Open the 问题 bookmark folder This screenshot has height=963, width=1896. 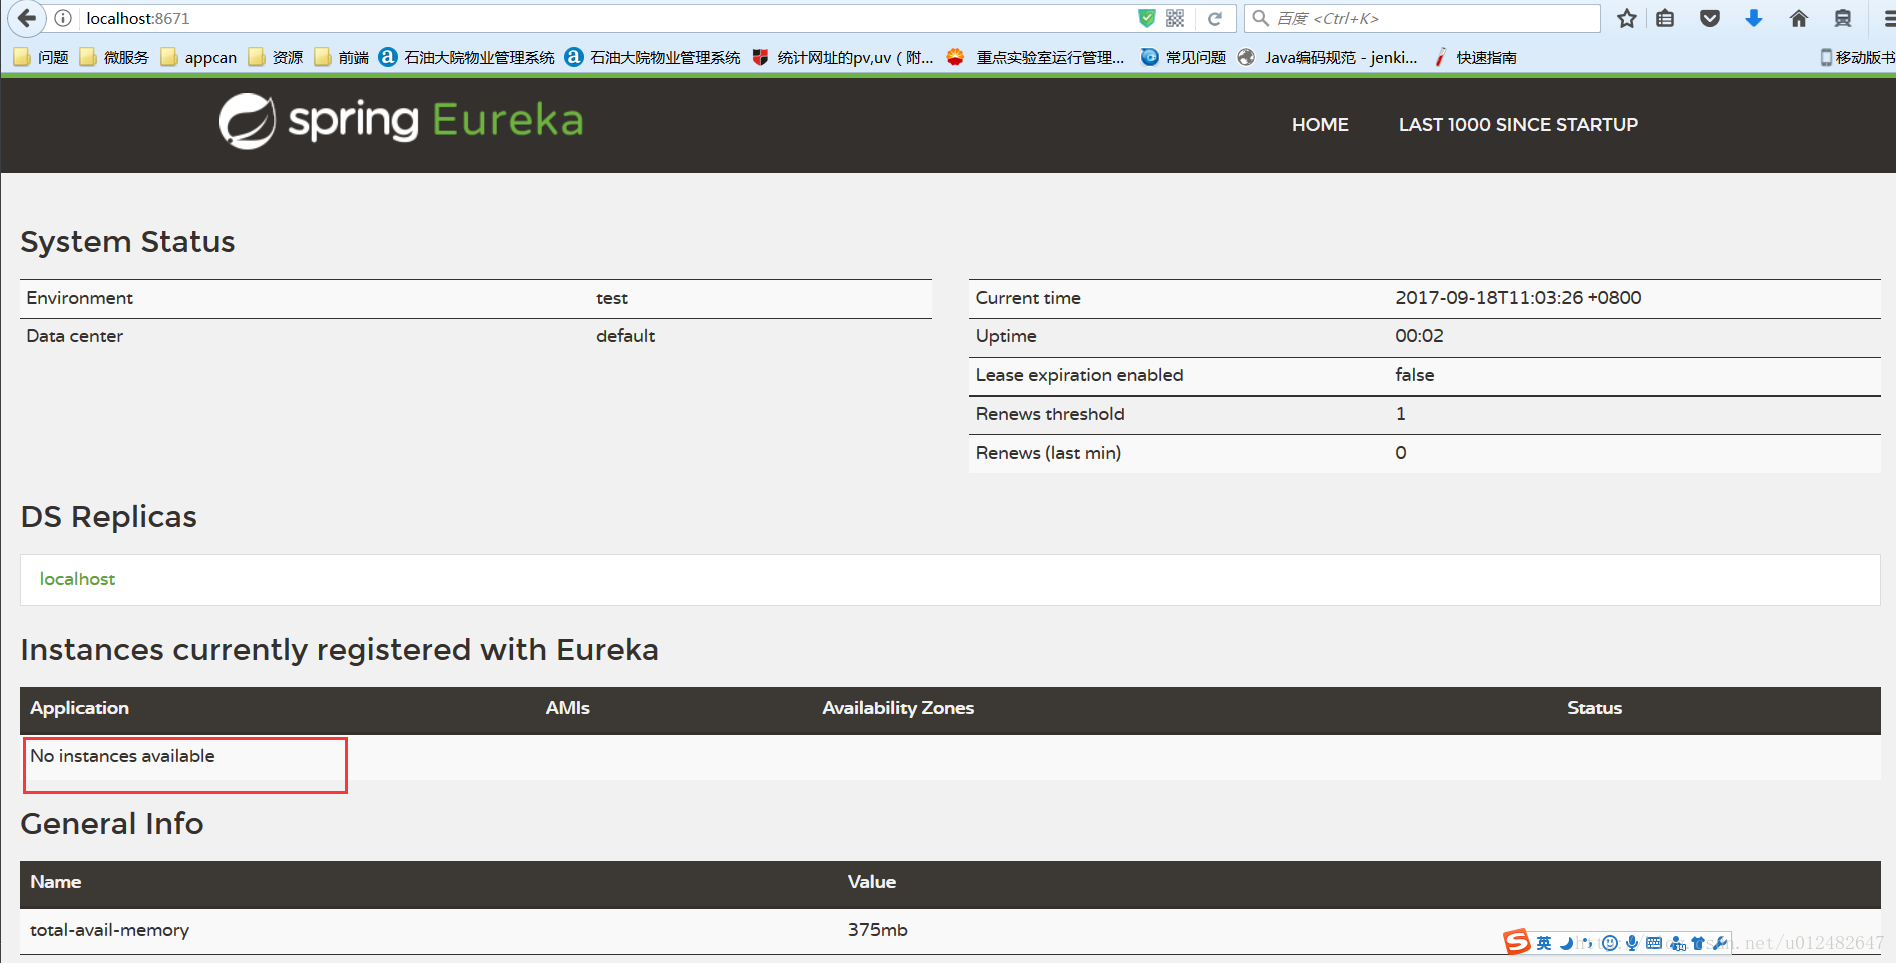pos(41,57)
